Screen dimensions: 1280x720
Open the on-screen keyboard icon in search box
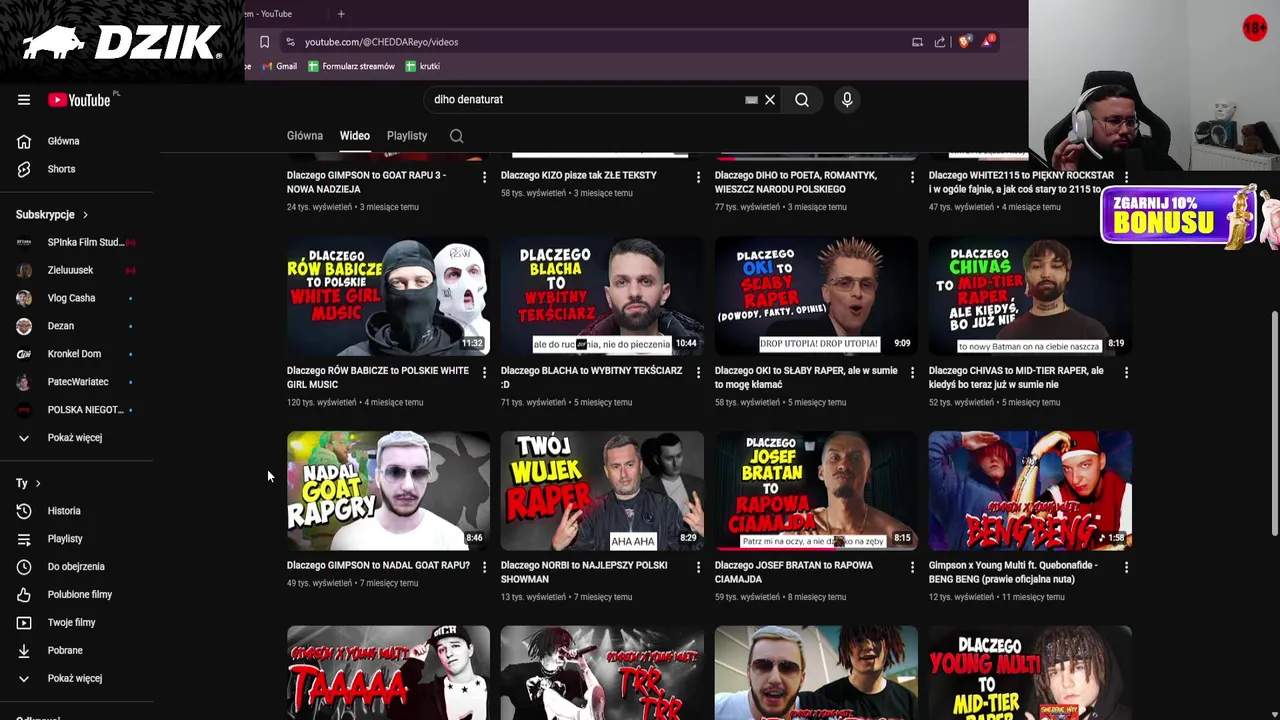click(x=751, y=100)
